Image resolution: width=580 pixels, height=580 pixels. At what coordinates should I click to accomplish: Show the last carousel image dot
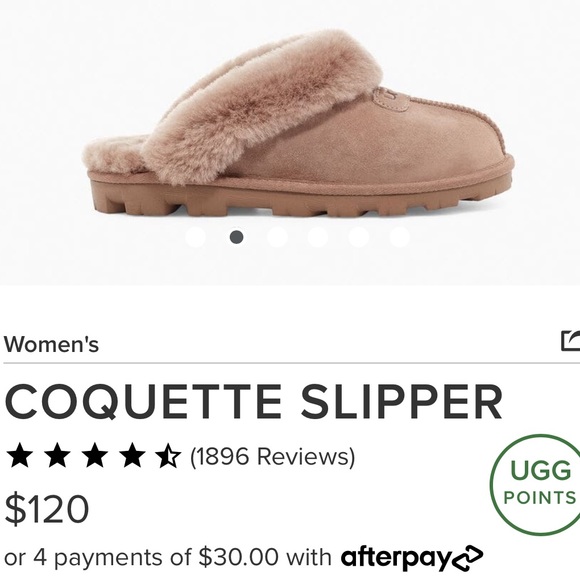(x=399, y=237)
